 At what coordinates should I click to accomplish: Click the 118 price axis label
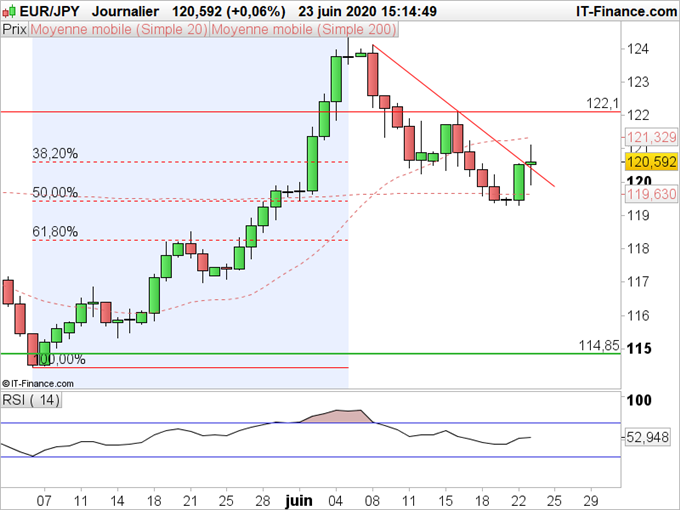(x=638, y=248)
